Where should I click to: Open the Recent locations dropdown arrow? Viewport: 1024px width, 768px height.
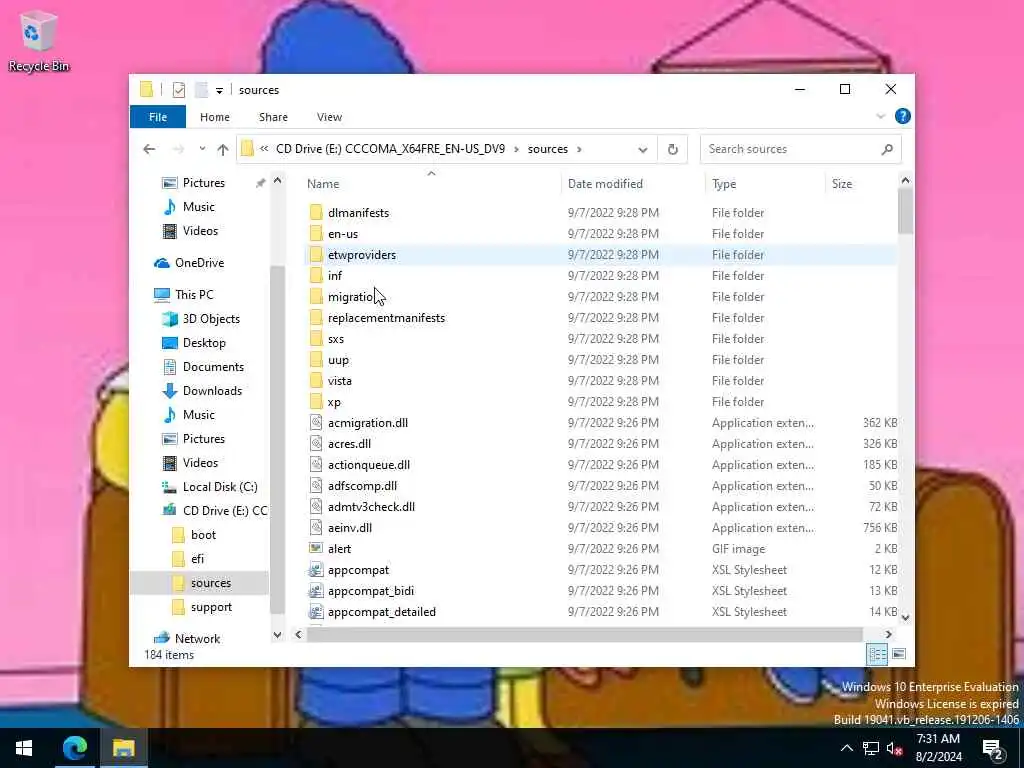202,149
